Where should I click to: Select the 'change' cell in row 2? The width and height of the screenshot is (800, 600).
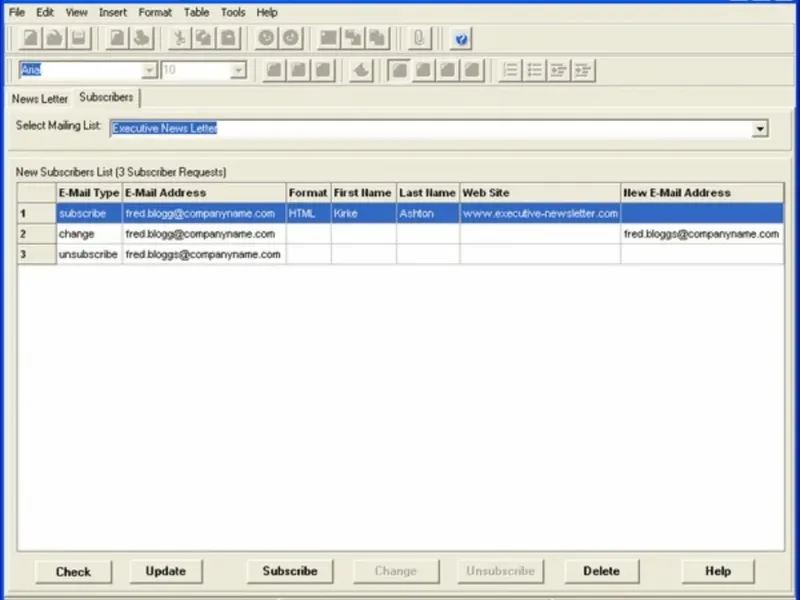coord(89,234)
